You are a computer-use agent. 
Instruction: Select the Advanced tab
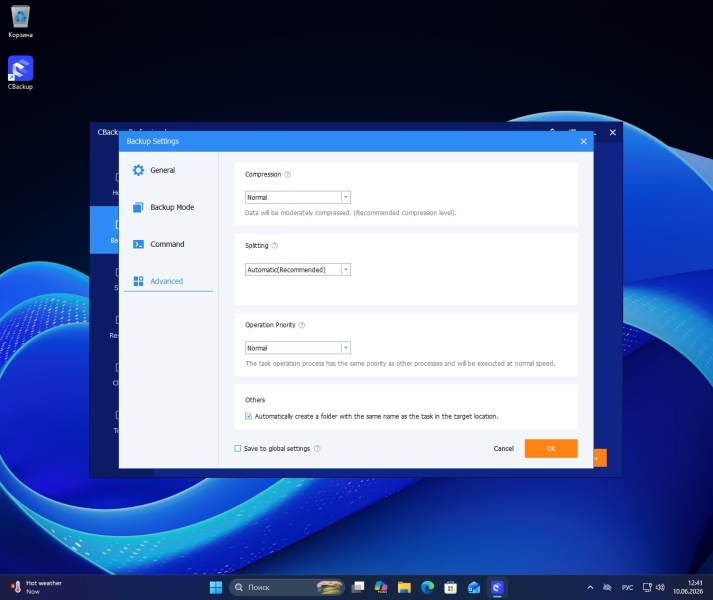(x=166, y=281)
